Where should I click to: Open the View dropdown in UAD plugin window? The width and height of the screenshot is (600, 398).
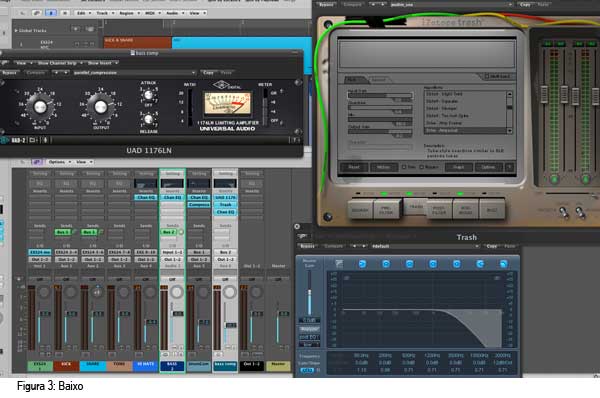[23, 63]
